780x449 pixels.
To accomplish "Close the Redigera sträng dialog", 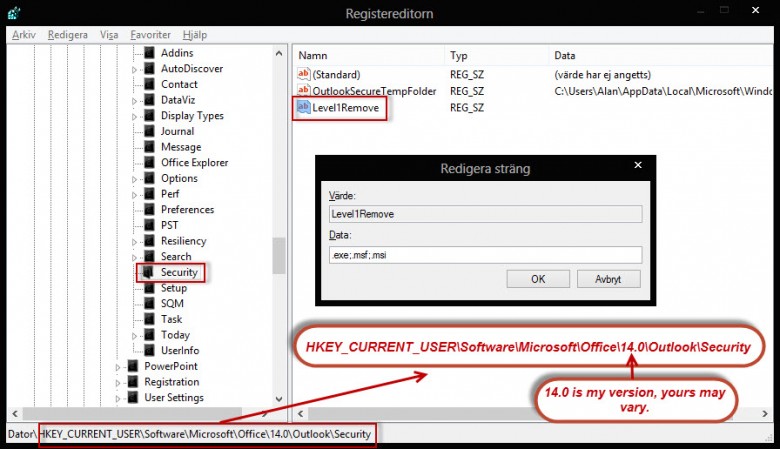I will point(638,165).
